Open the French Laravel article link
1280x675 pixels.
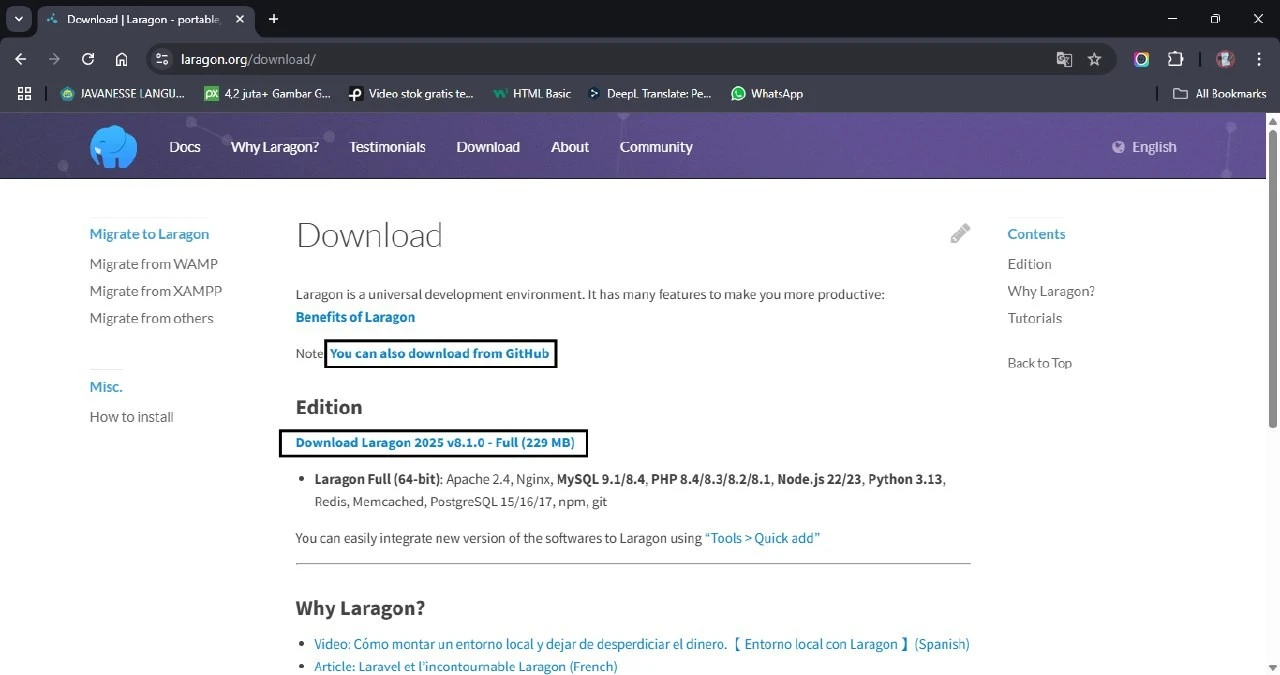tap(465, 666)
